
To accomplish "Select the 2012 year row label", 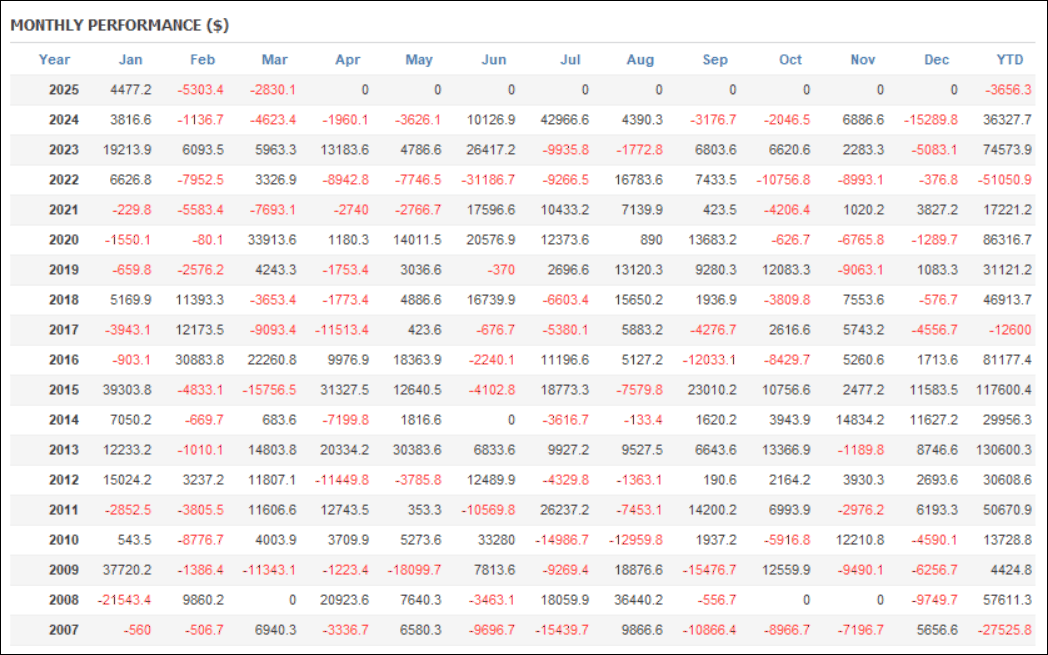I will pyautogui.click(x=63, y=480).
